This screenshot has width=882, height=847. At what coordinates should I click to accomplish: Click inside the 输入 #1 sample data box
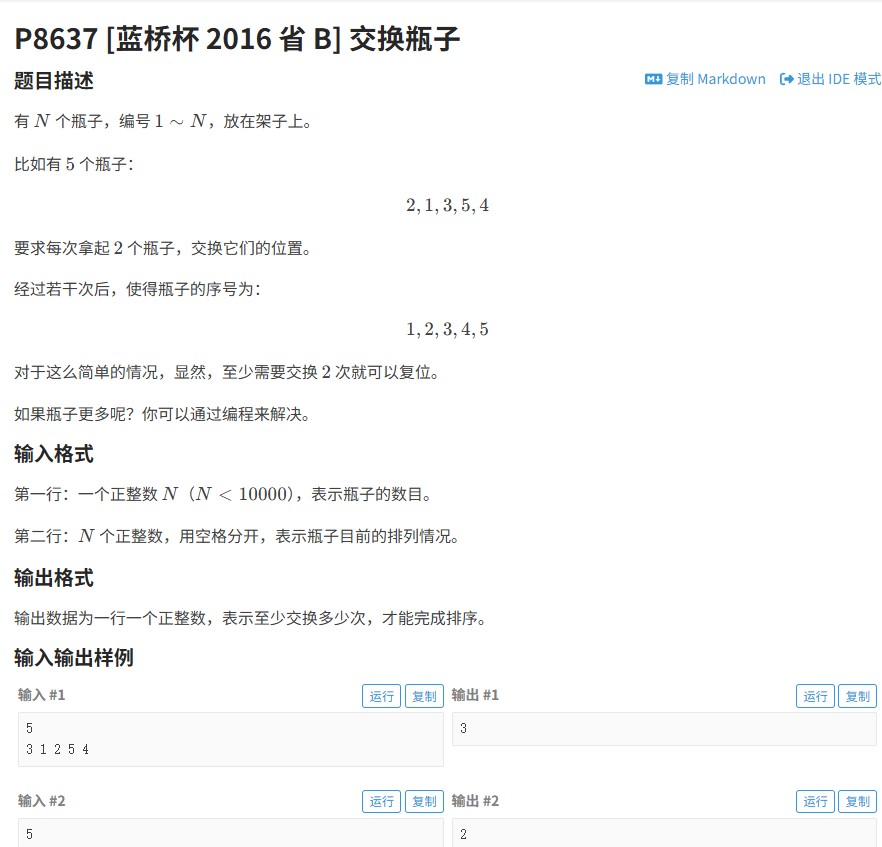coord(230,739)
